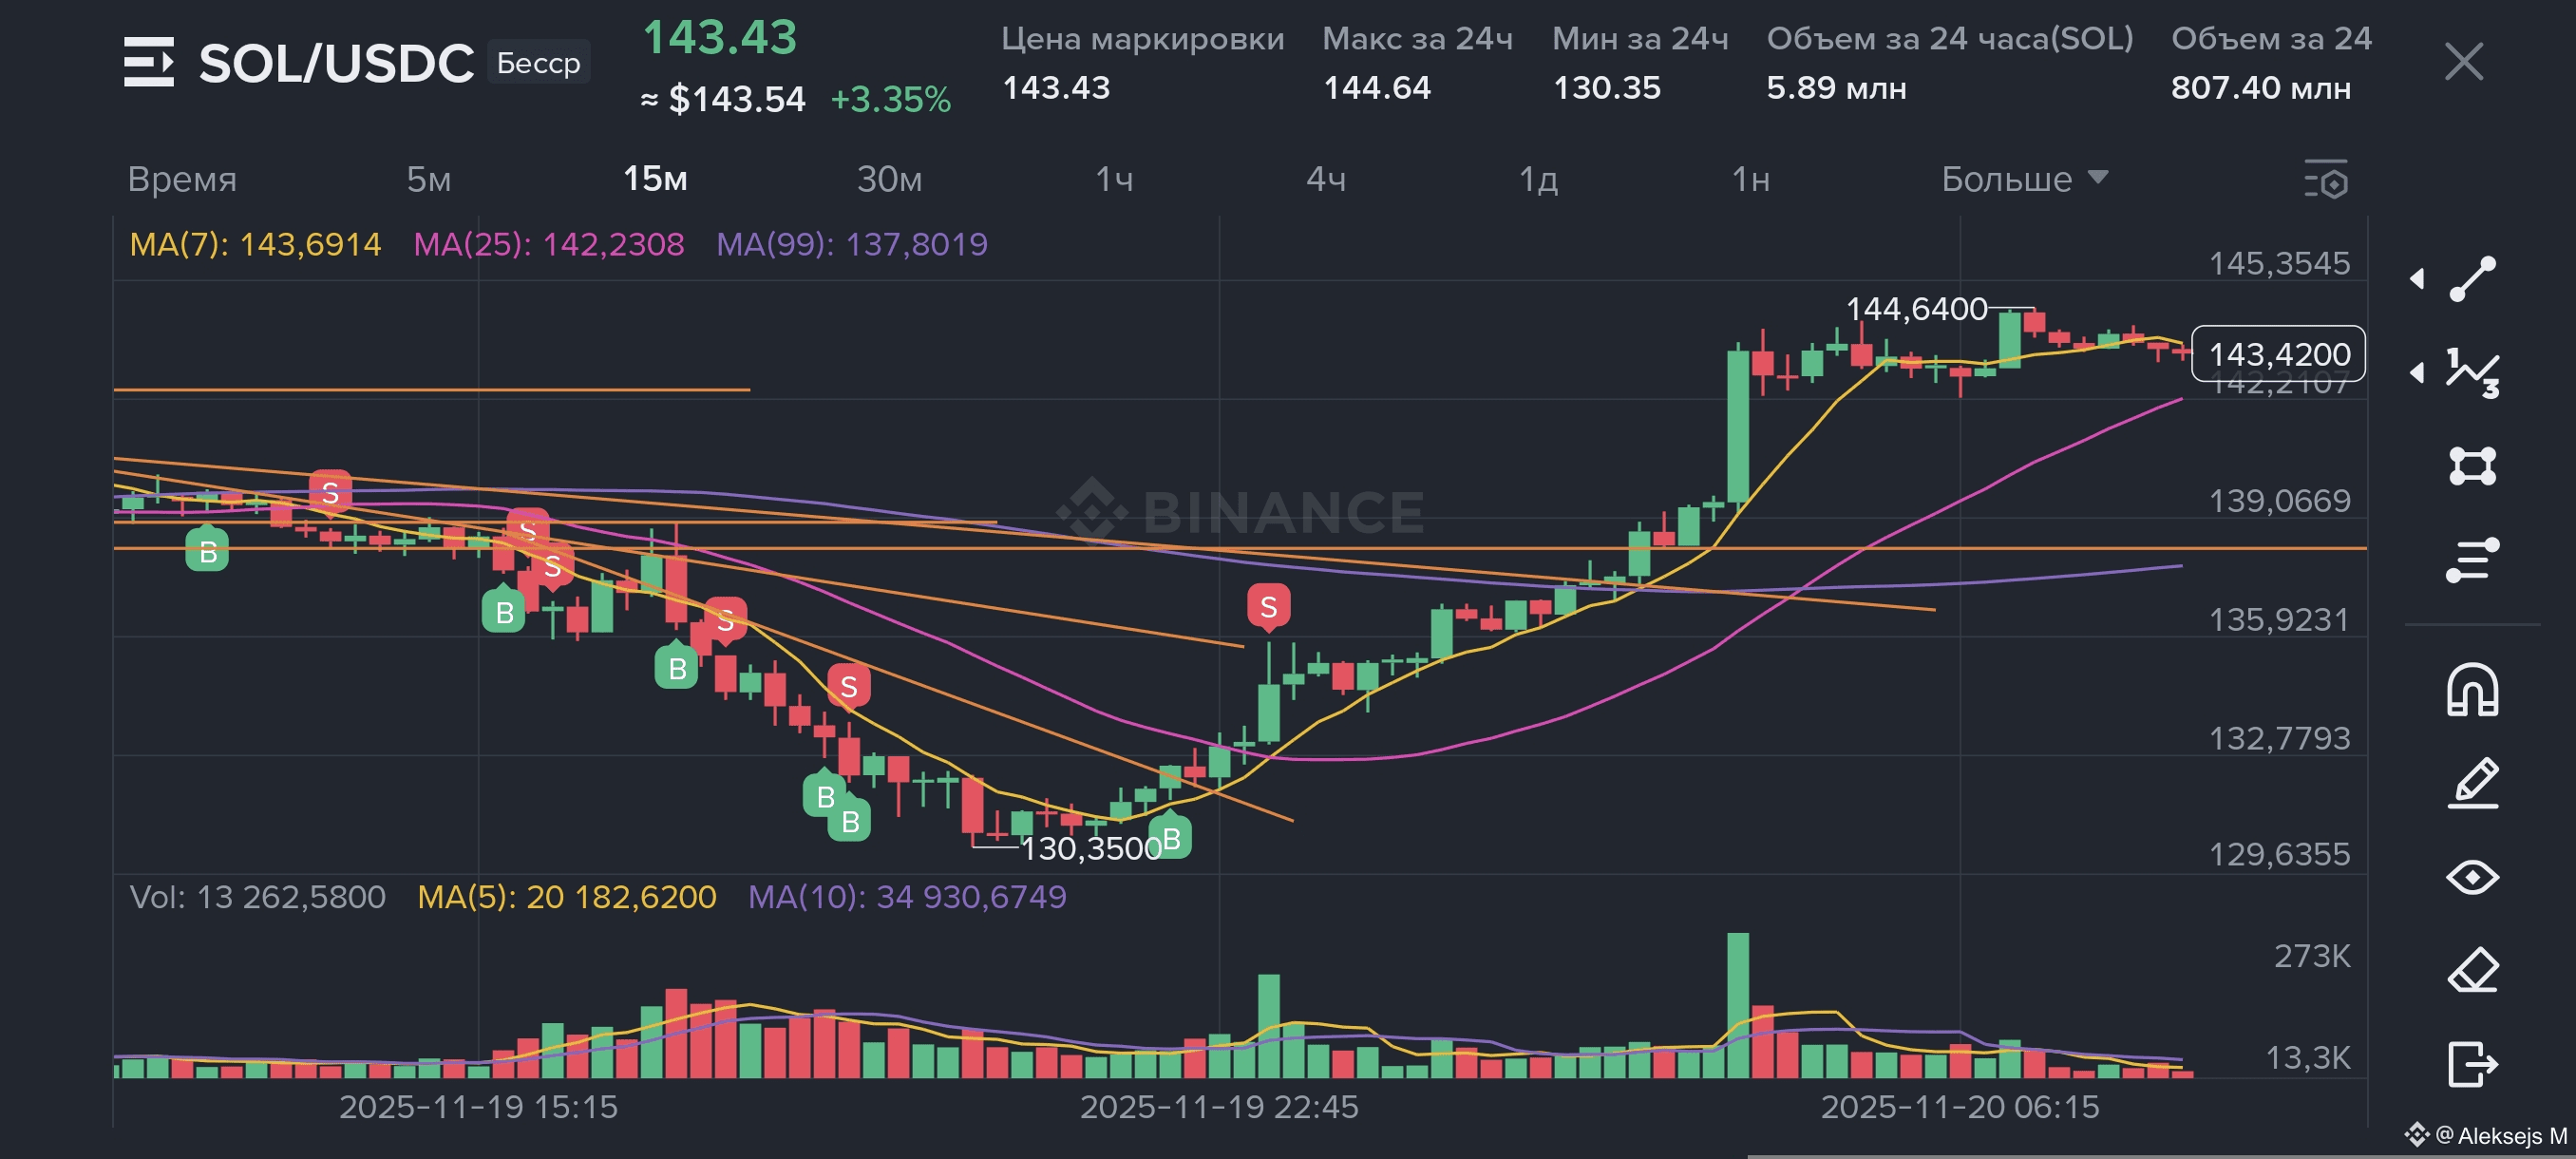Switch to the 5м timeframe tab
Image resolution: width=2576 pixels, height=1159 pixels.
pos(428,179)
